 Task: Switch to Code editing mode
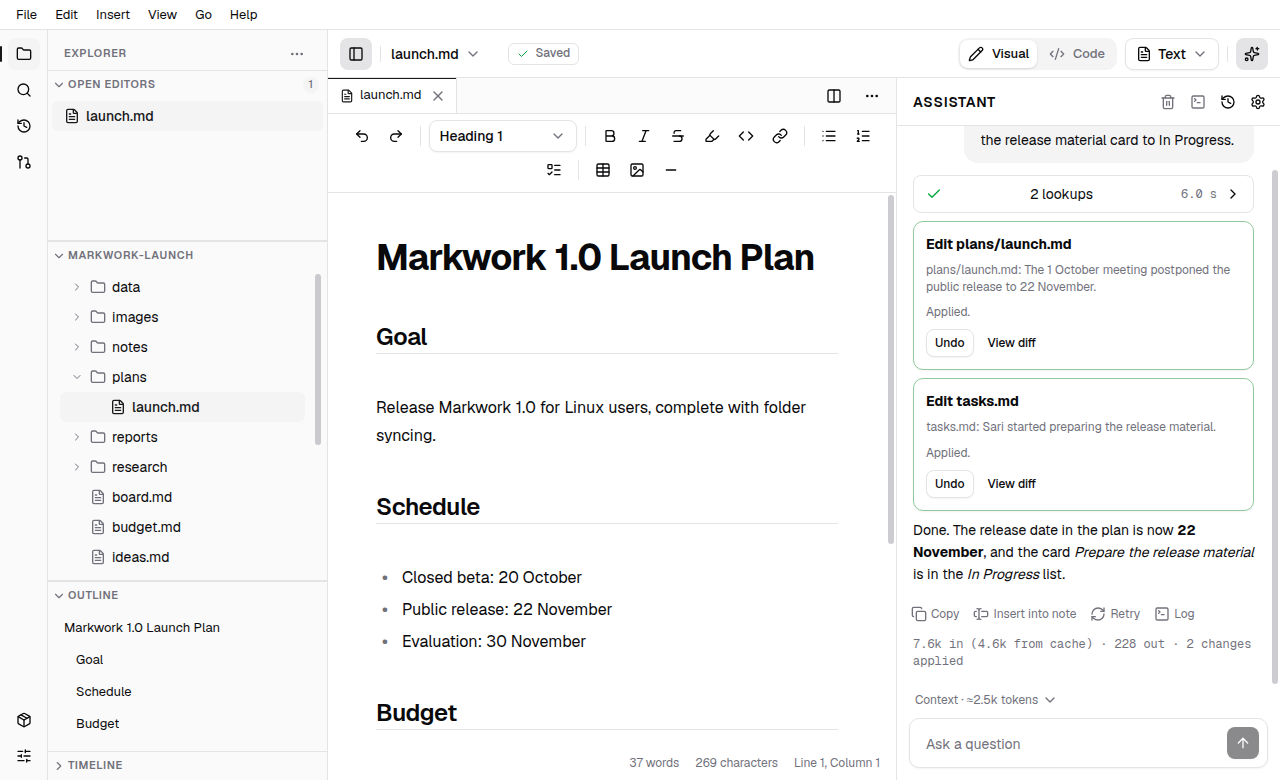click(1077, 54)
